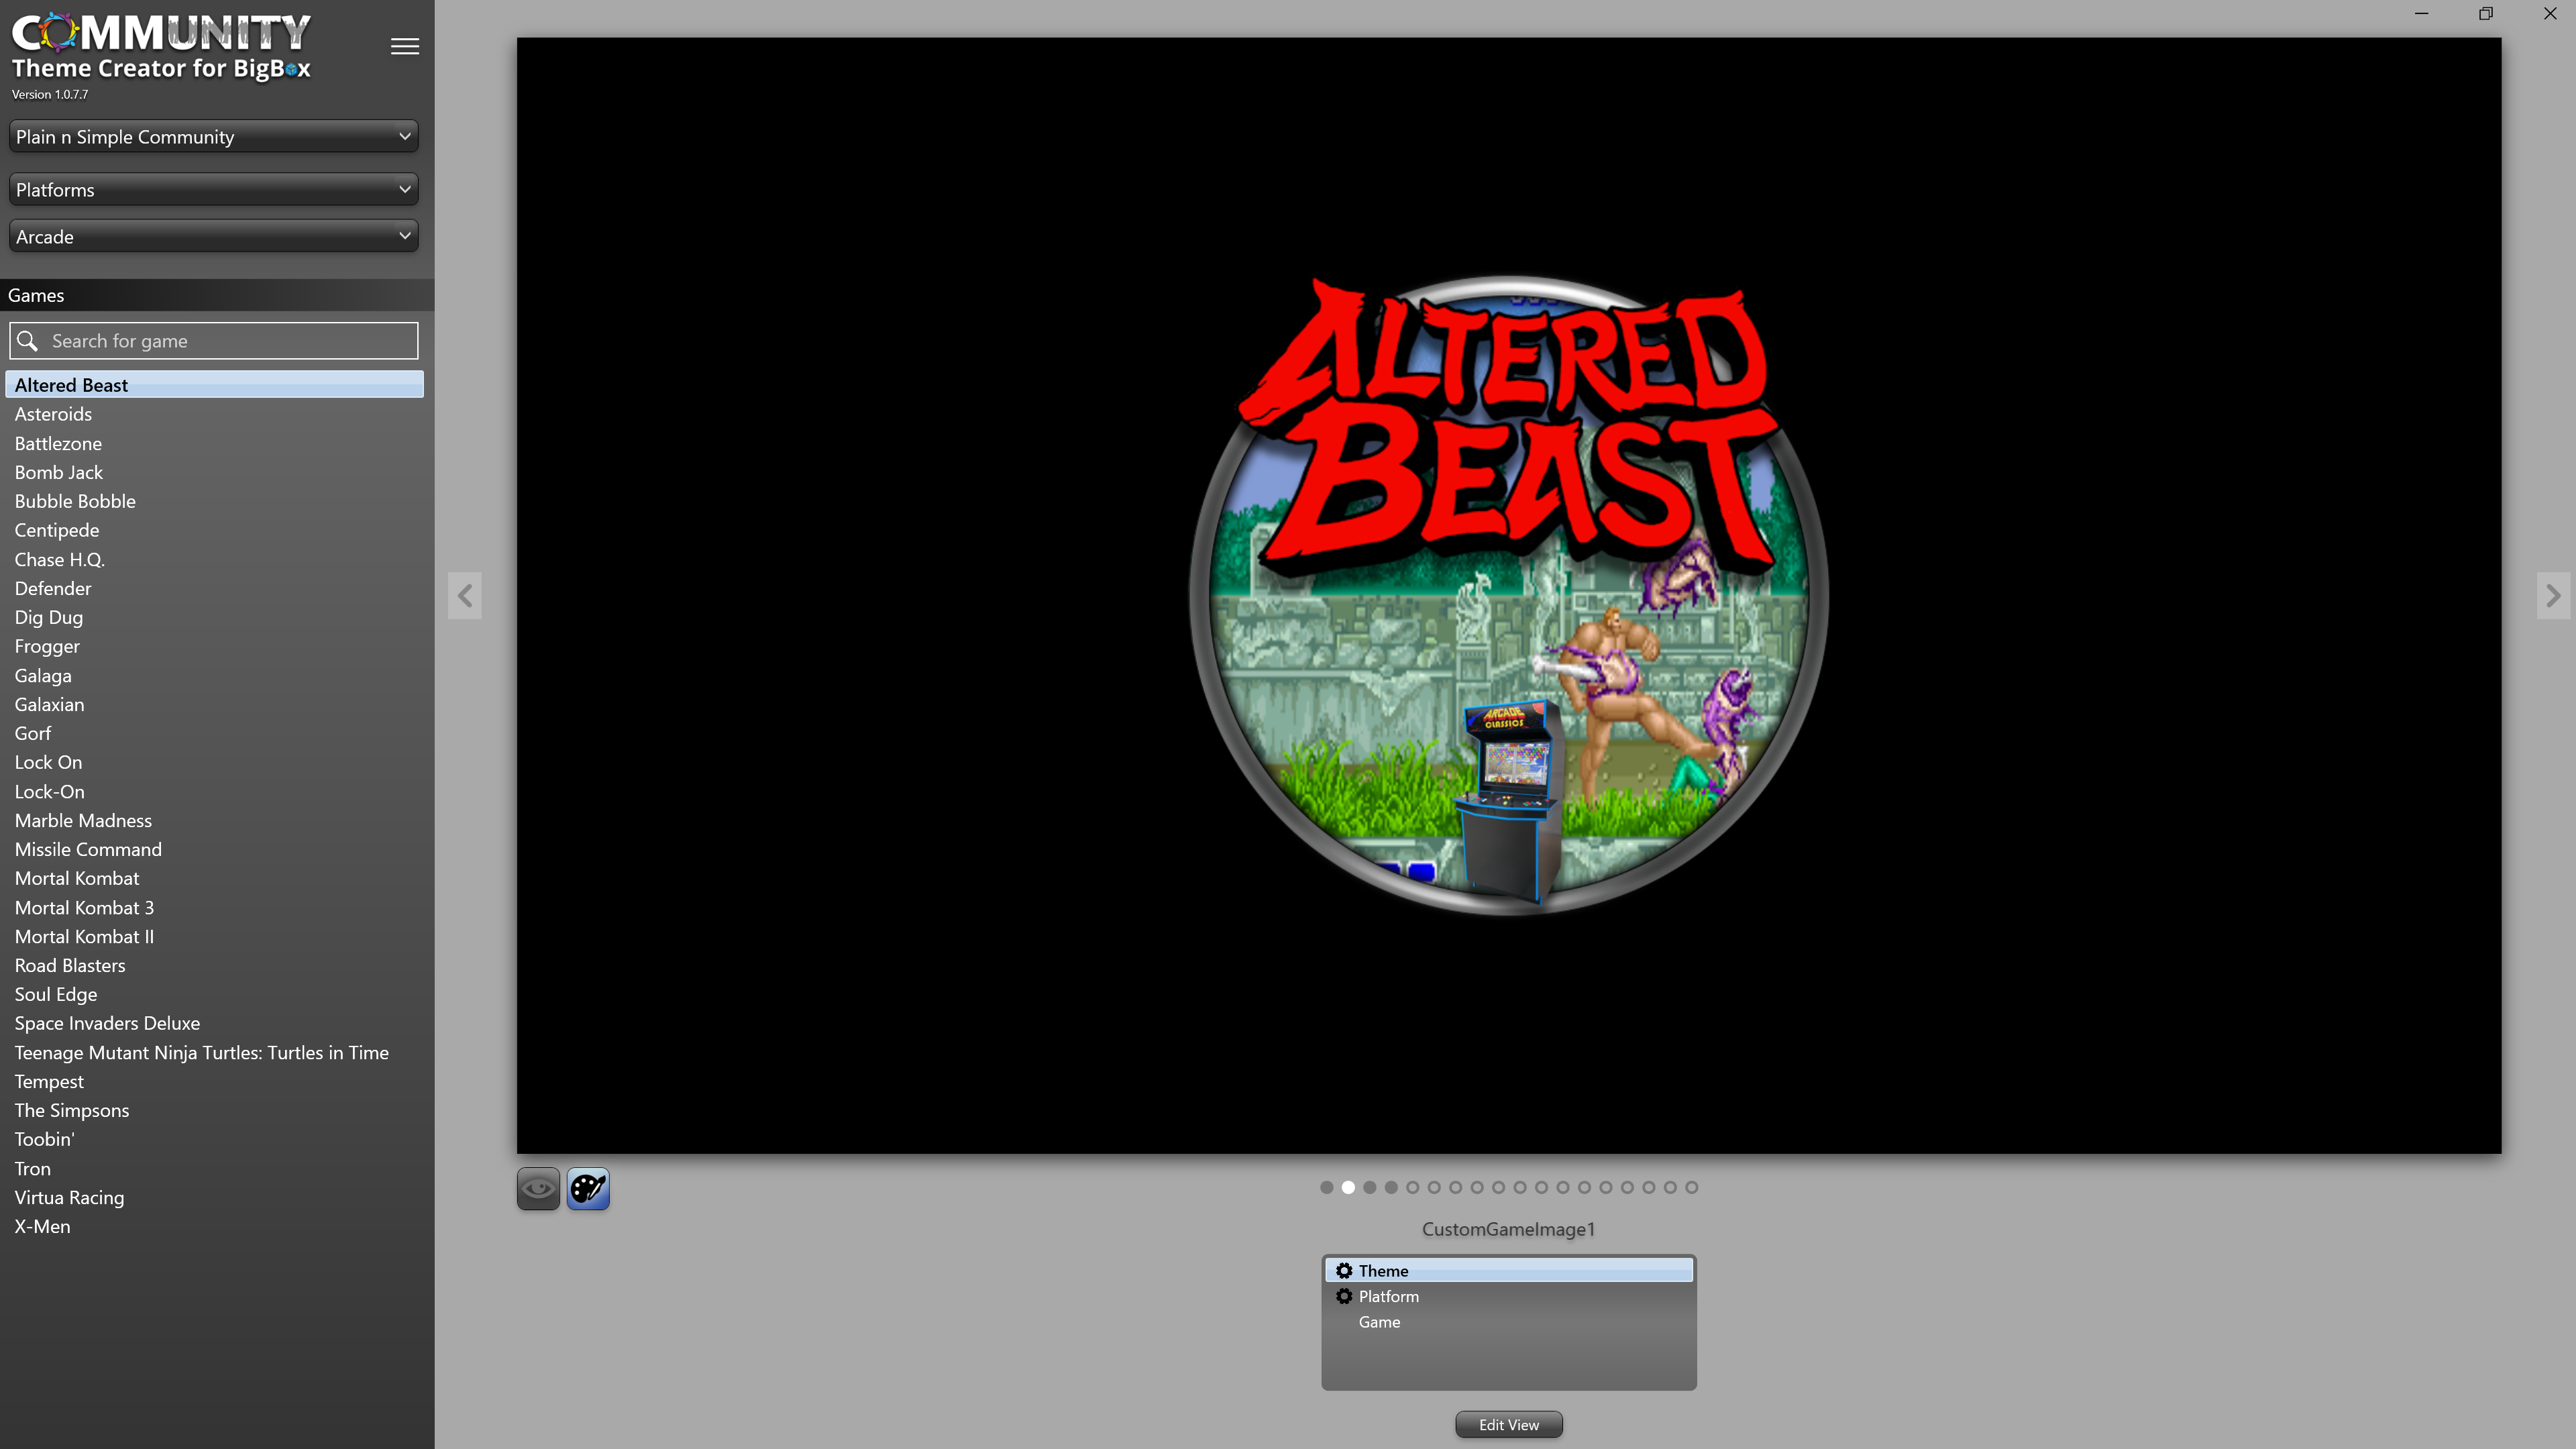Select the first view pagination dot
This screenshot has width=2576, height=1449.
(1327, 1187)
